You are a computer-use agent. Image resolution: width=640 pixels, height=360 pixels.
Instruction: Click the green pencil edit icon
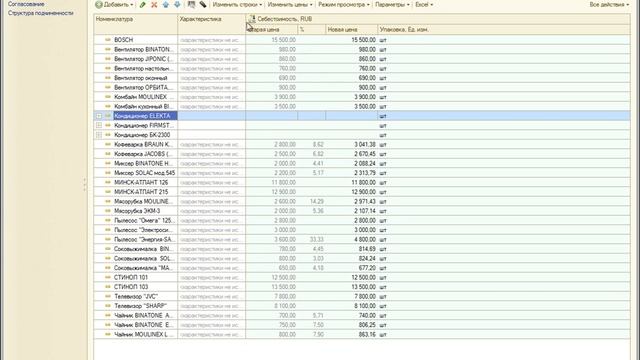click(x=142, y=5)
